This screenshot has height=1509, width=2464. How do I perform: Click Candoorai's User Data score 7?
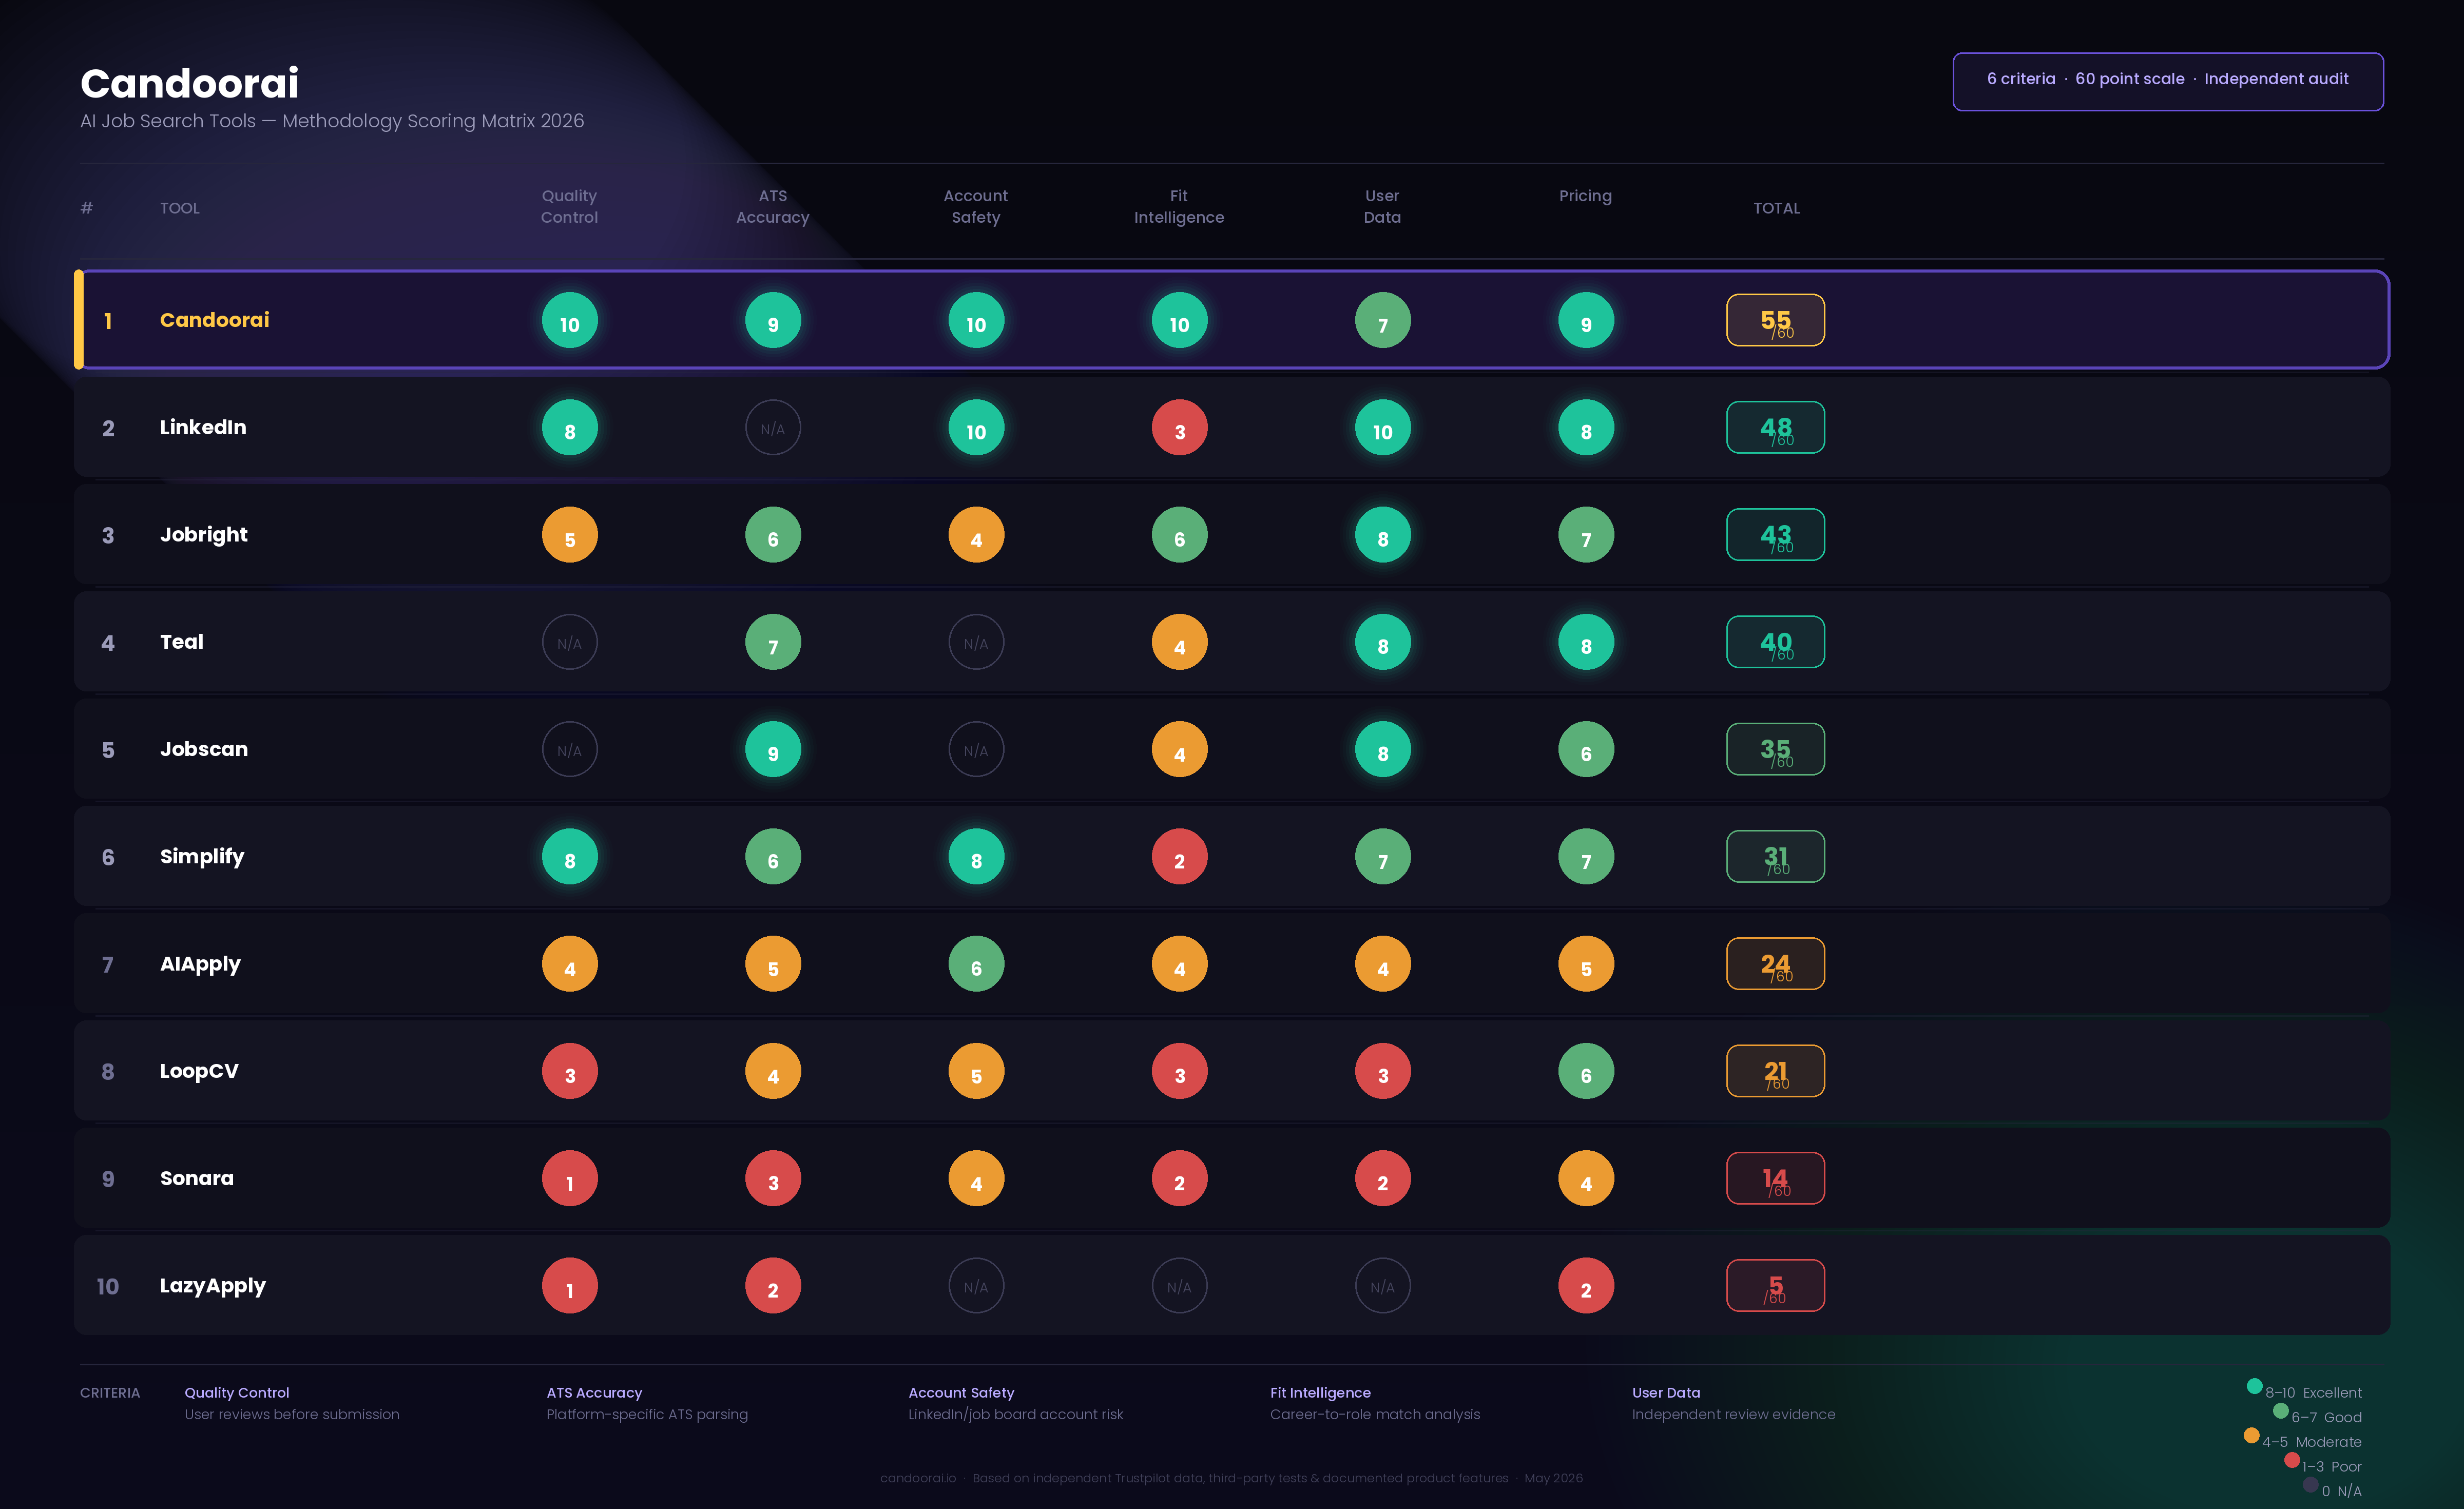tap(1382, 320)
